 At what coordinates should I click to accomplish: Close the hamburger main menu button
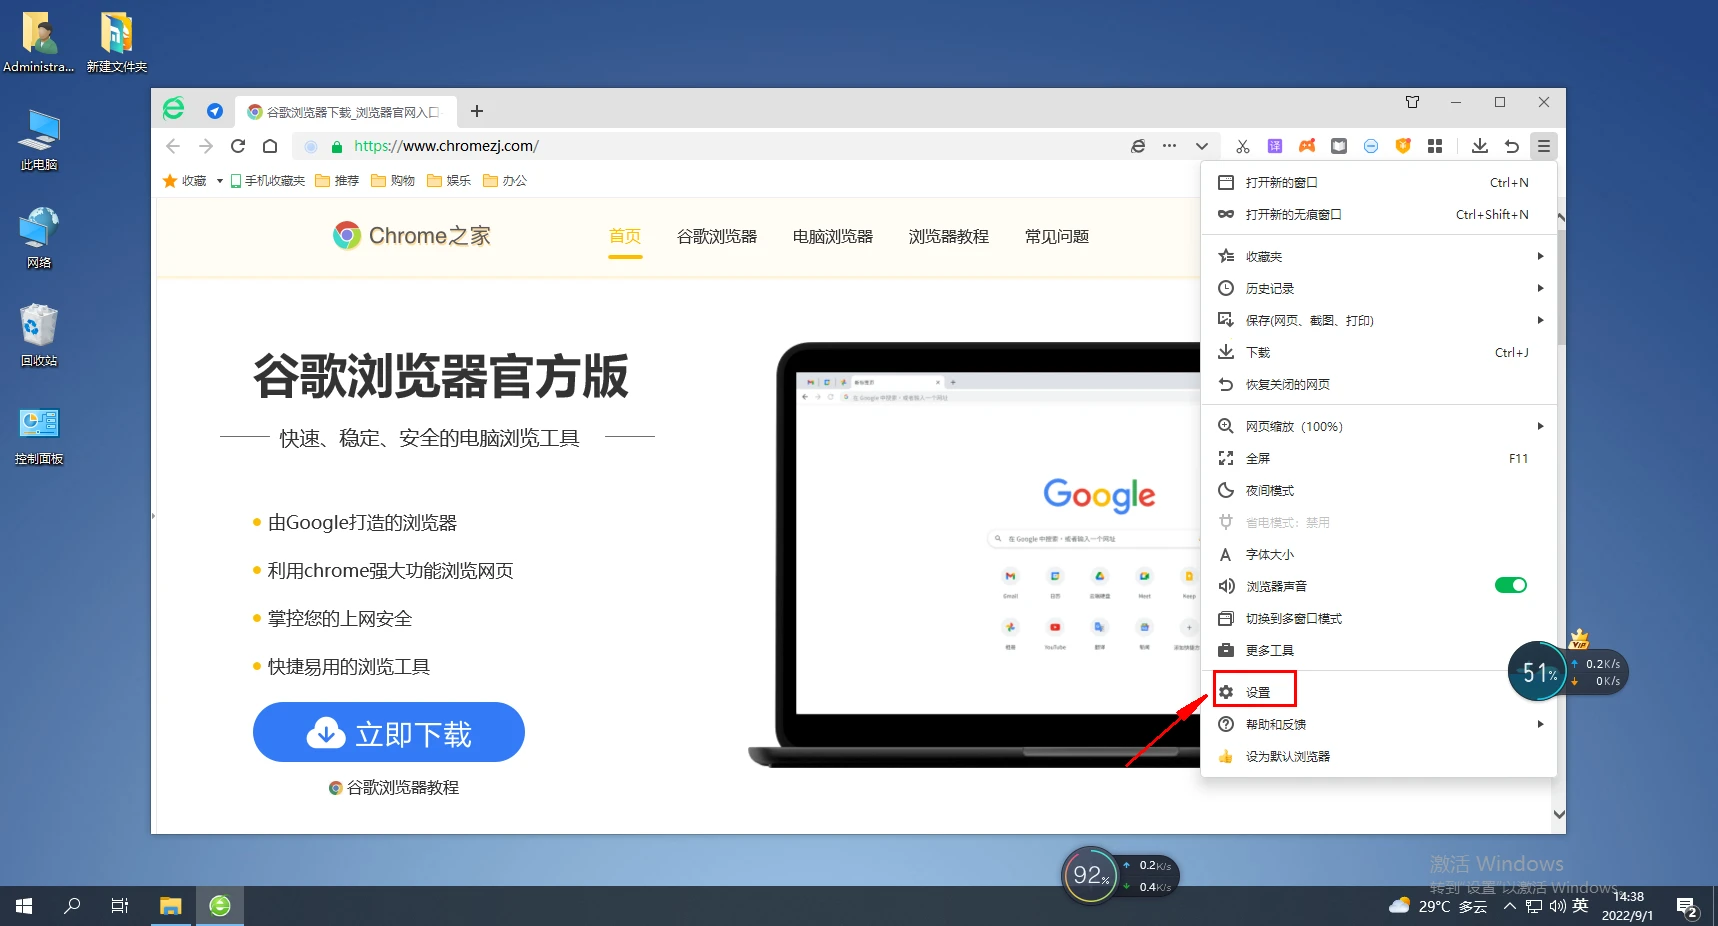pos(1544,146)
